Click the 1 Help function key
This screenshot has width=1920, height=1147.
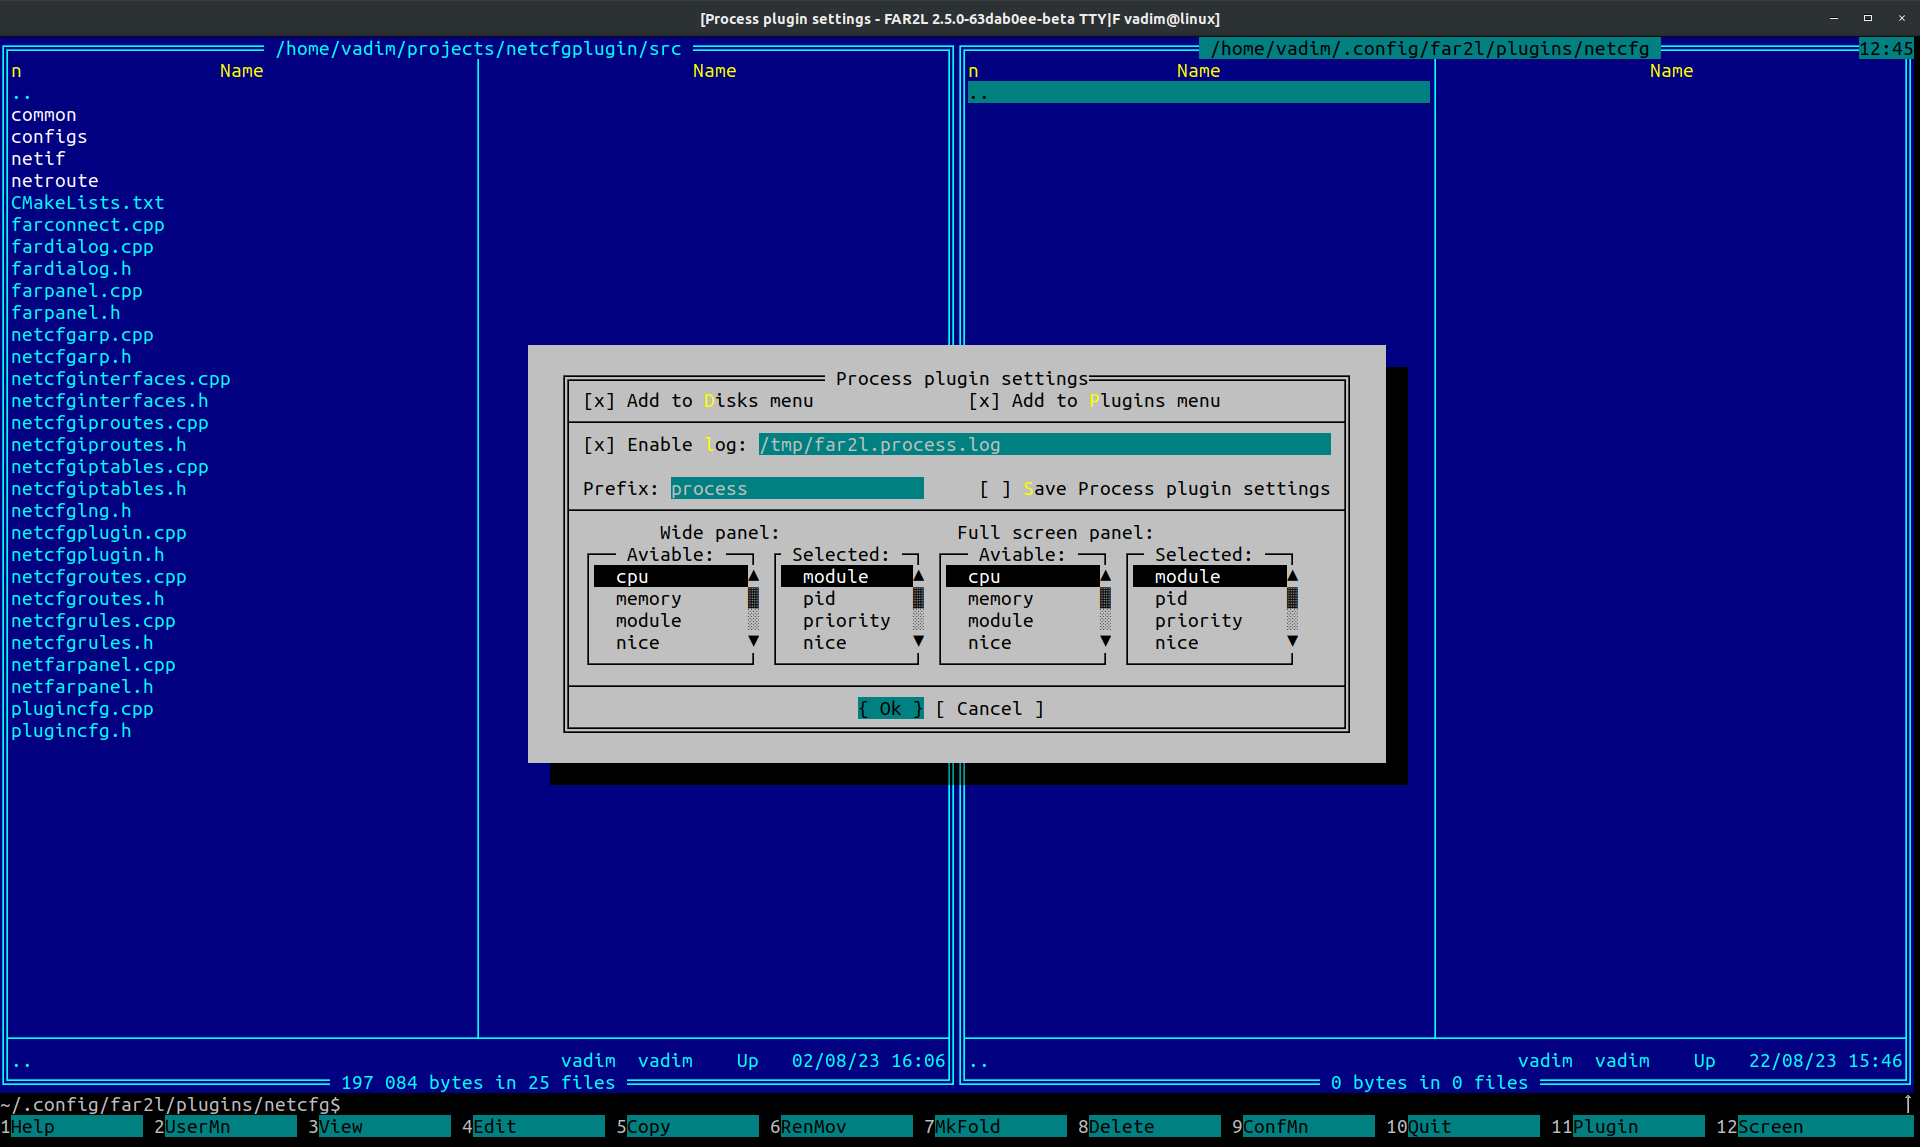(x=71, y=1127)
